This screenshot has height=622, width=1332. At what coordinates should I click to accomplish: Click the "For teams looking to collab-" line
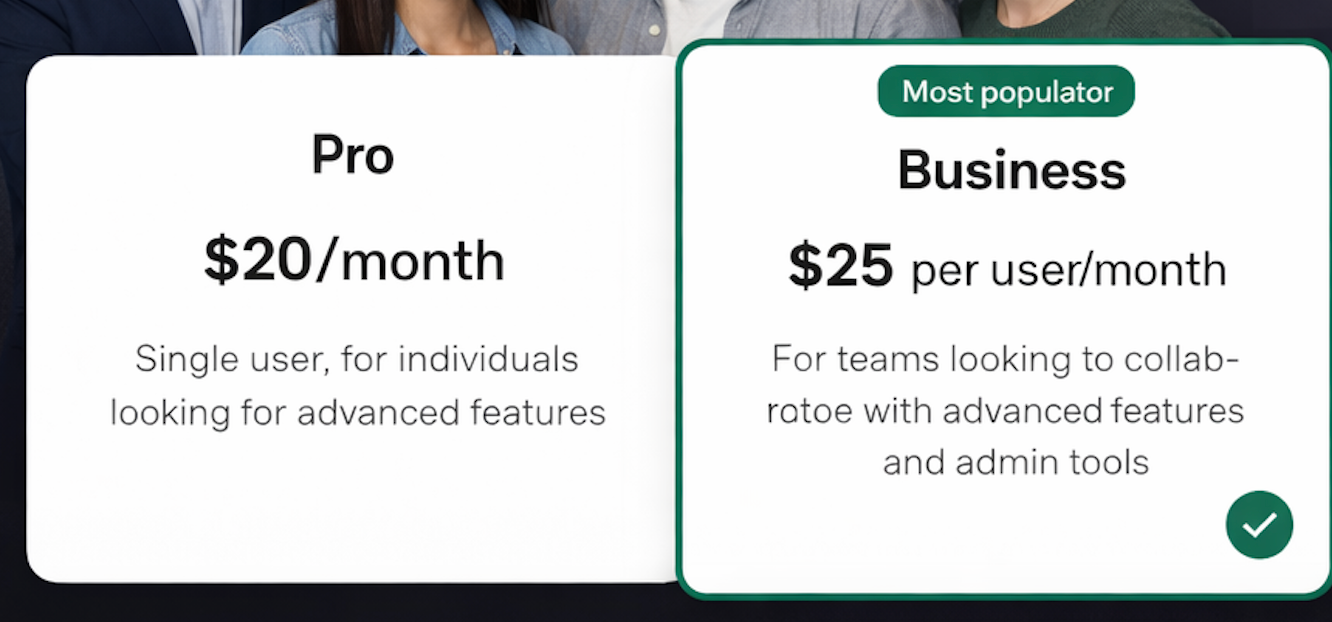1005,358
